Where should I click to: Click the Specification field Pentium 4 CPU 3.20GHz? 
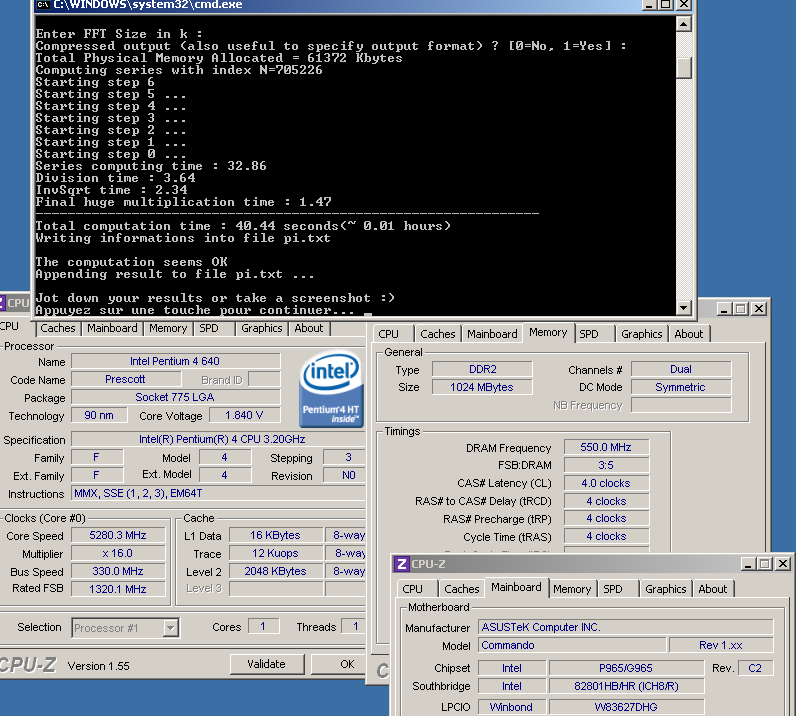click(219, 439)
